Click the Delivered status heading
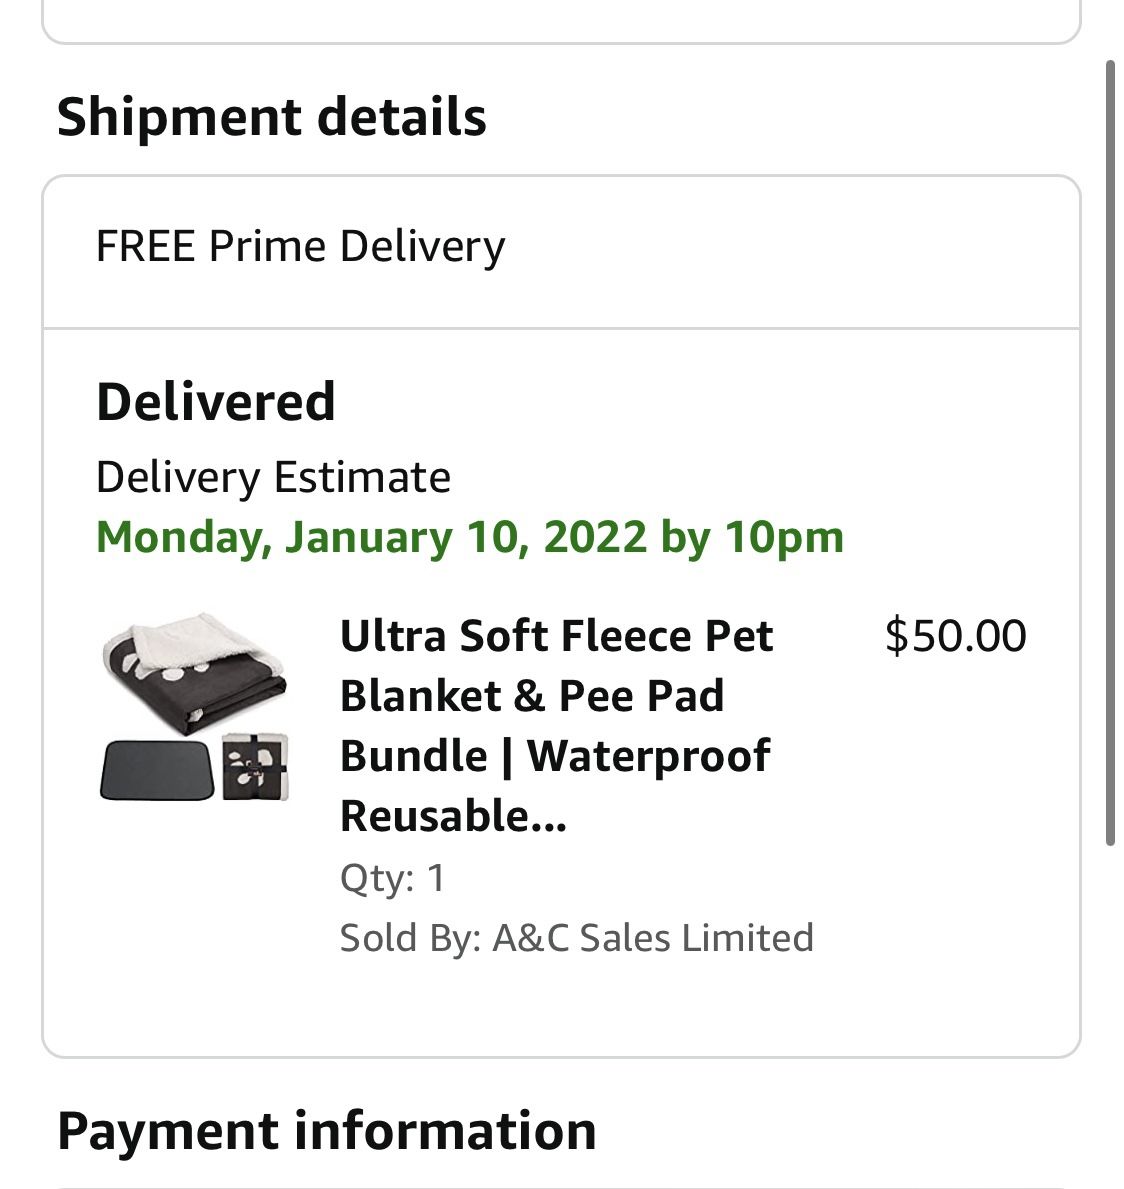Image resolution: width=1124 pixels, height=1189 pixels. 216,402
